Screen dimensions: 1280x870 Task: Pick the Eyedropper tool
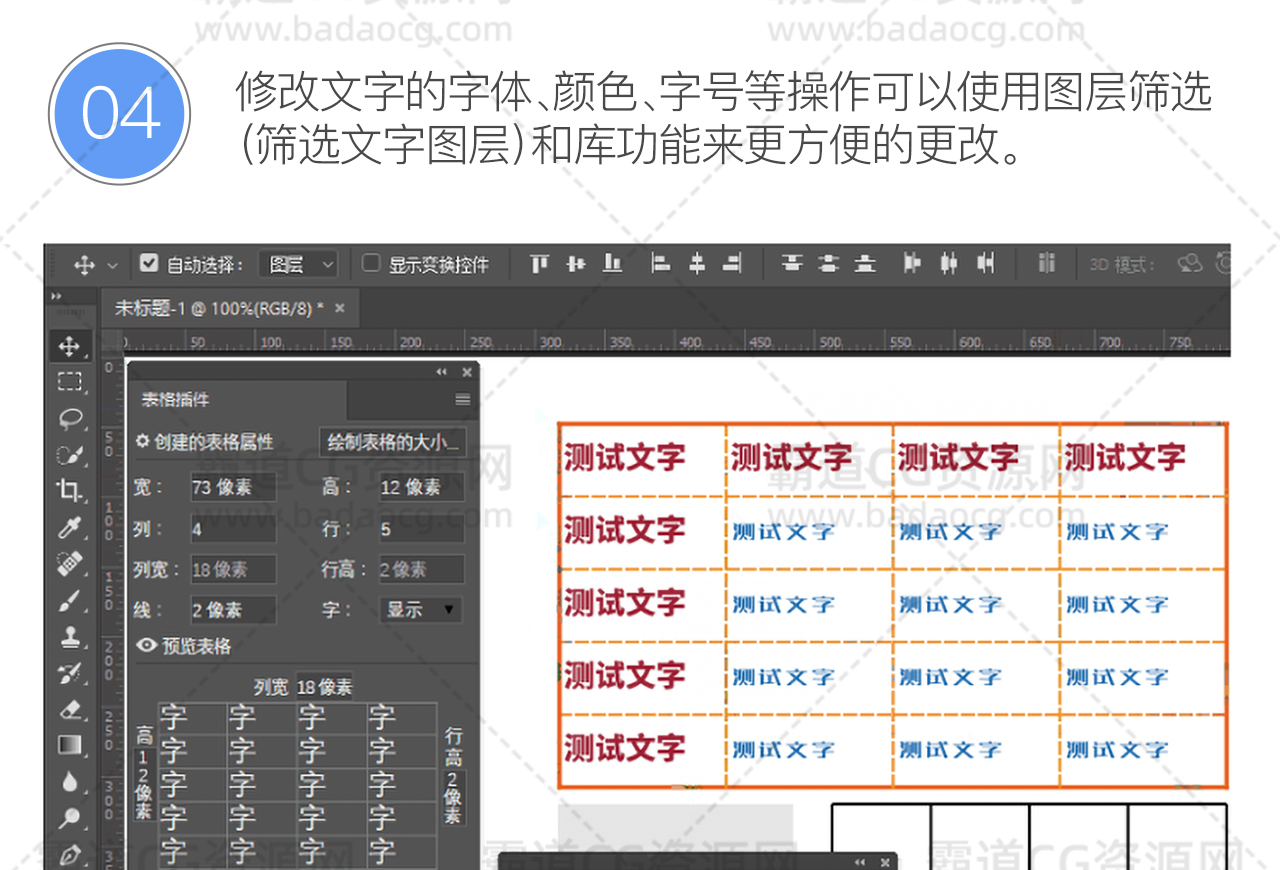(69, 527)
